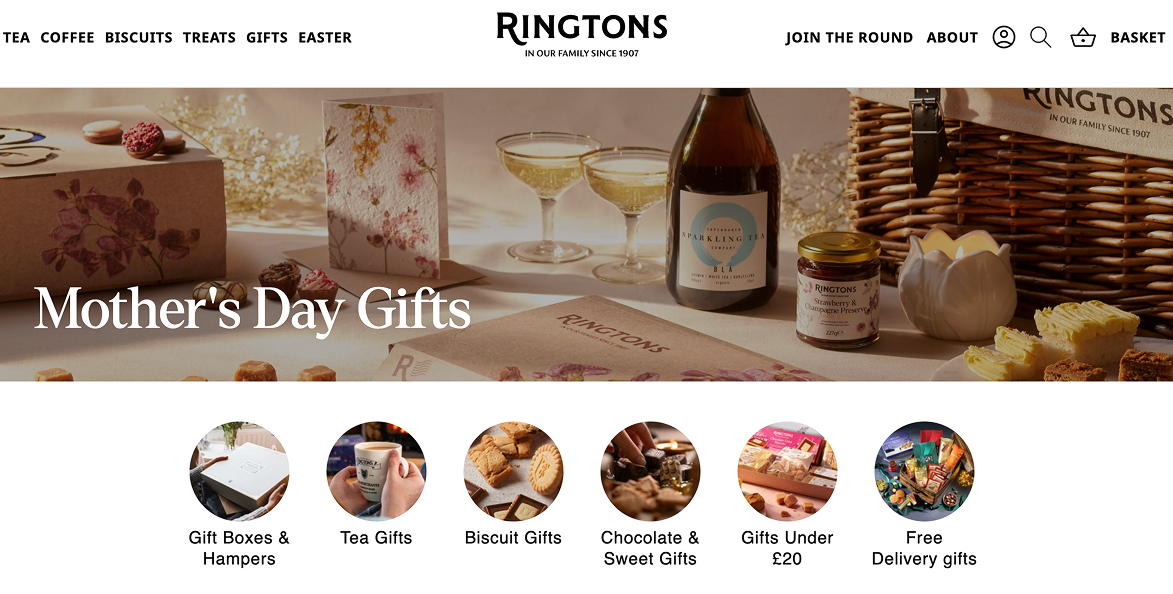
Task: Open the Coffee menu
Action: 67,37
